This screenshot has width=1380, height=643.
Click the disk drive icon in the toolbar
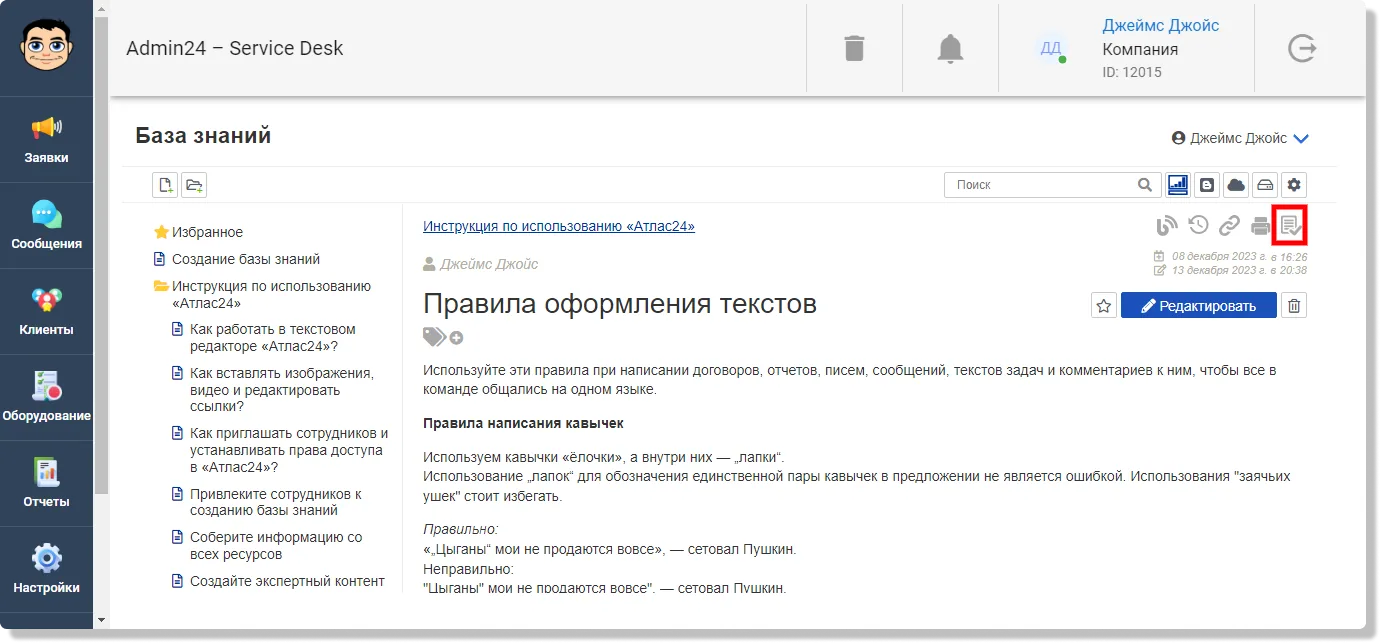[1265, 185]
